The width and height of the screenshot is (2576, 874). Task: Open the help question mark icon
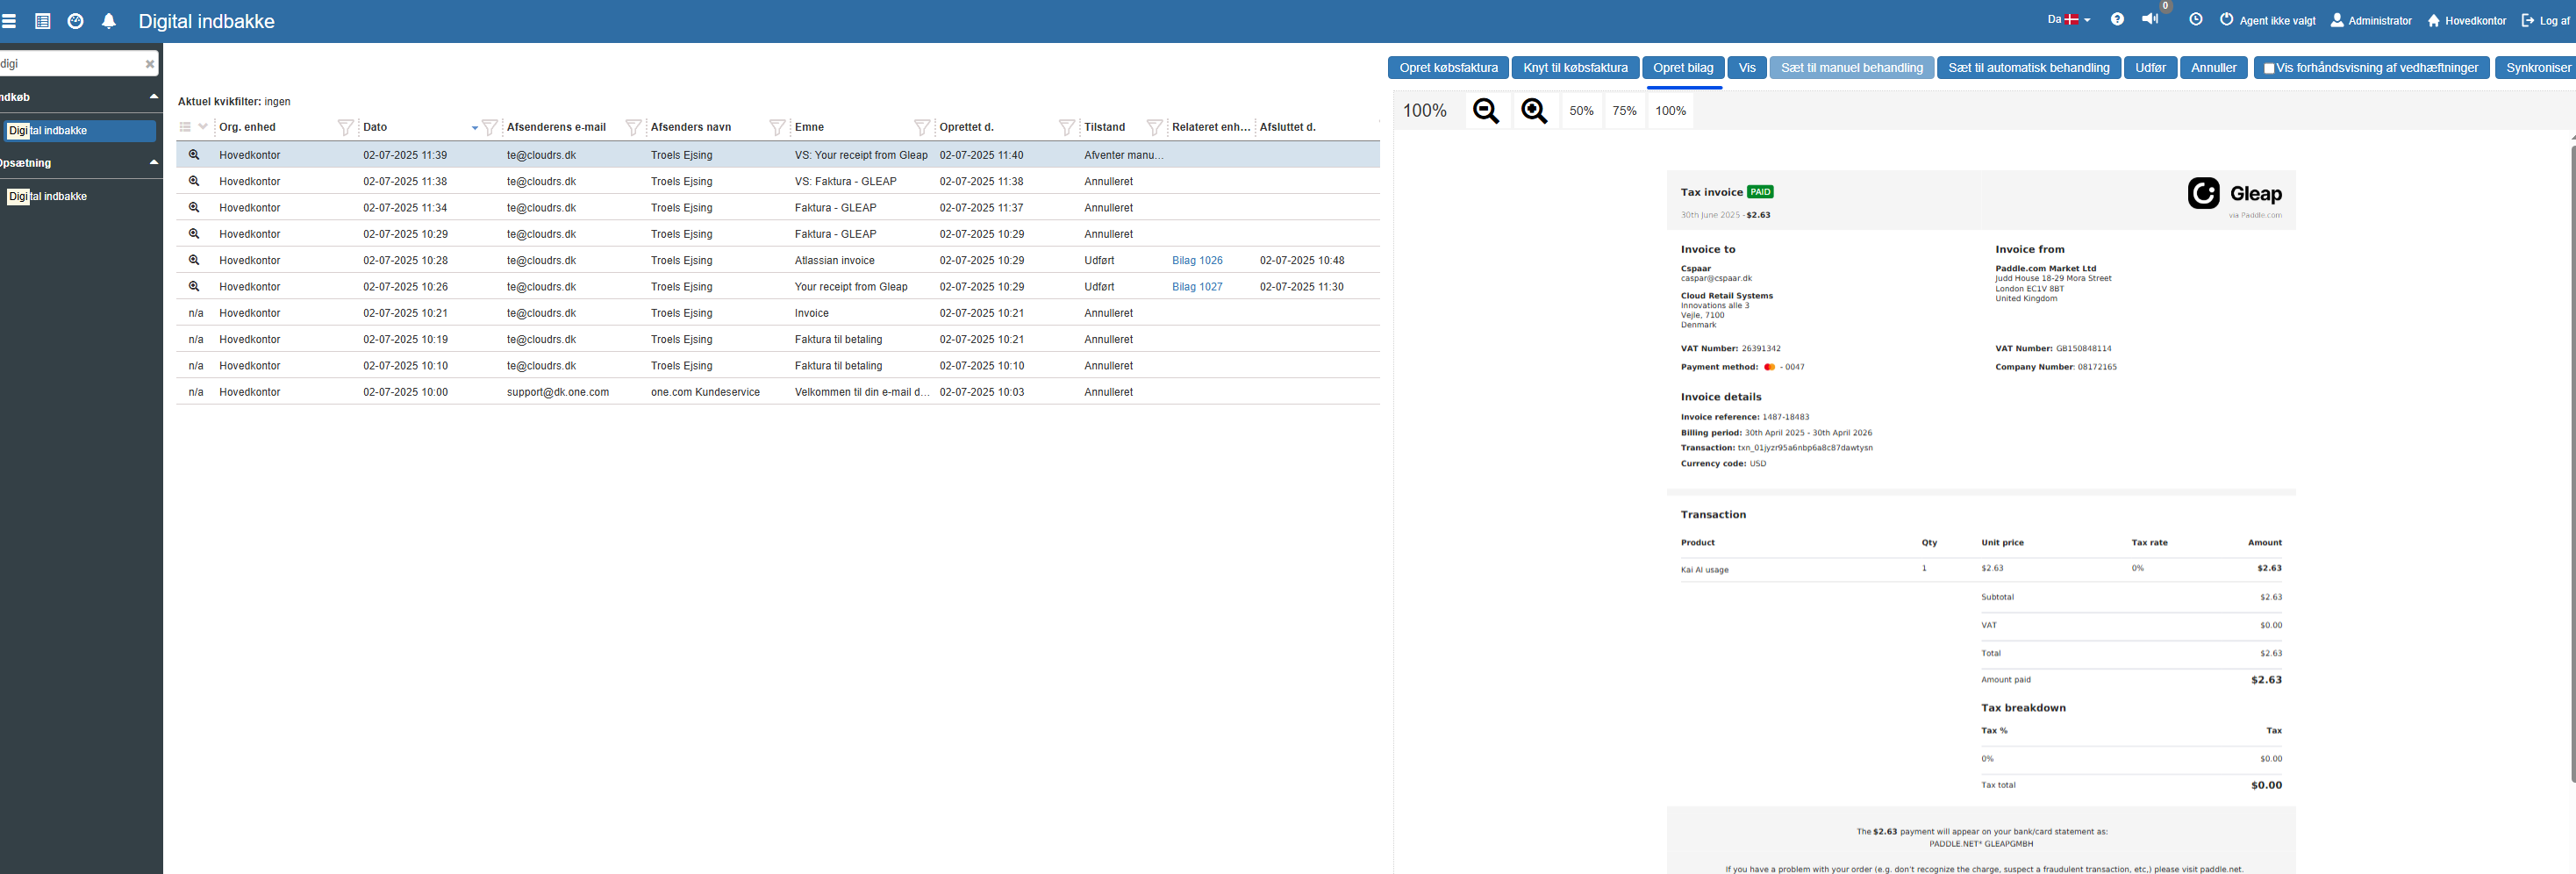2117,20
